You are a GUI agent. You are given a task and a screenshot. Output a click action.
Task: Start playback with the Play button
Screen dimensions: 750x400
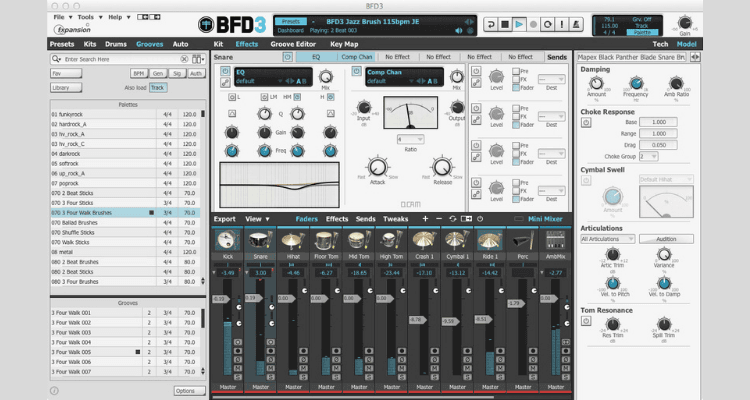519,24
